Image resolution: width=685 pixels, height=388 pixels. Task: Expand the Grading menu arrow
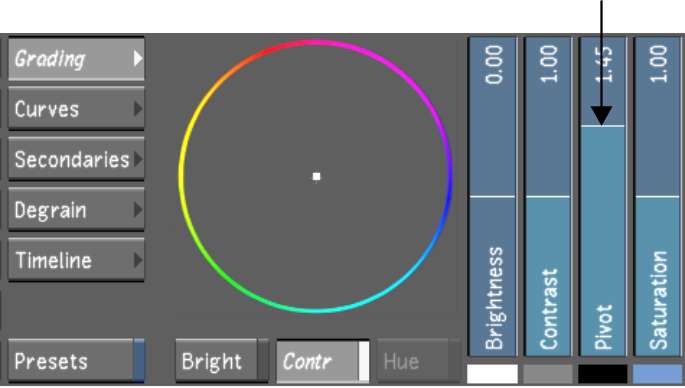pos(138,58)
